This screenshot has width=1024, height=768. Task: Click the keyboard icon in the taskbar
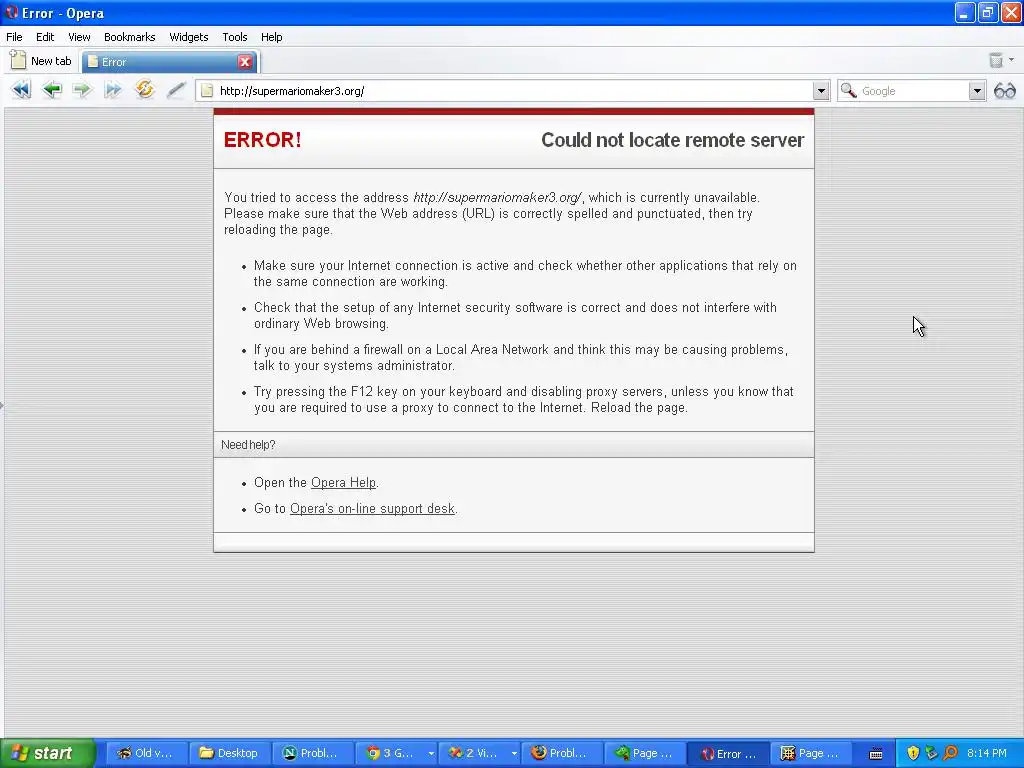(876, 754)
